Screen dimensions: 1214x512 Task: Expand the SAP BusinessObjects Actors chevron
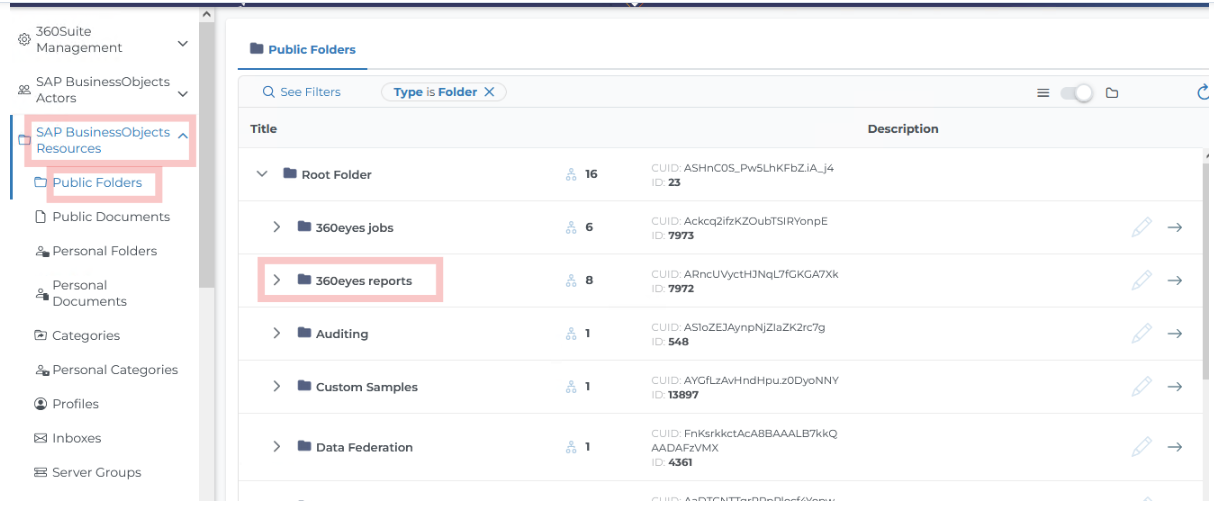tap(182, 94)
